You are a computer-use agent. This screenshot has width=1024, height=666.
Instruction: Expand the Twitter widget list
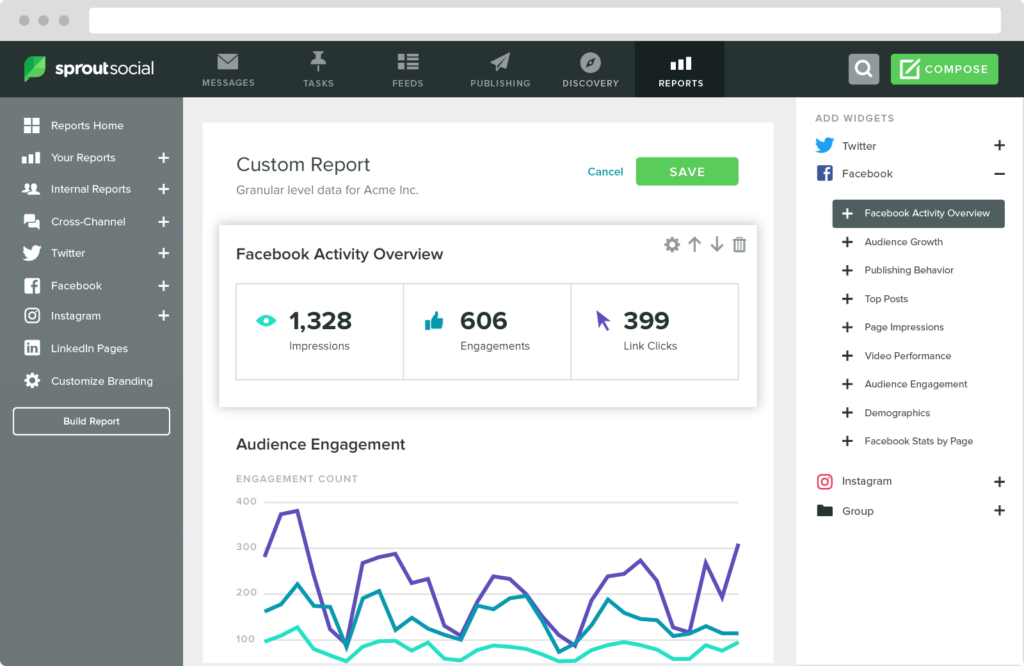click(999, 145)
